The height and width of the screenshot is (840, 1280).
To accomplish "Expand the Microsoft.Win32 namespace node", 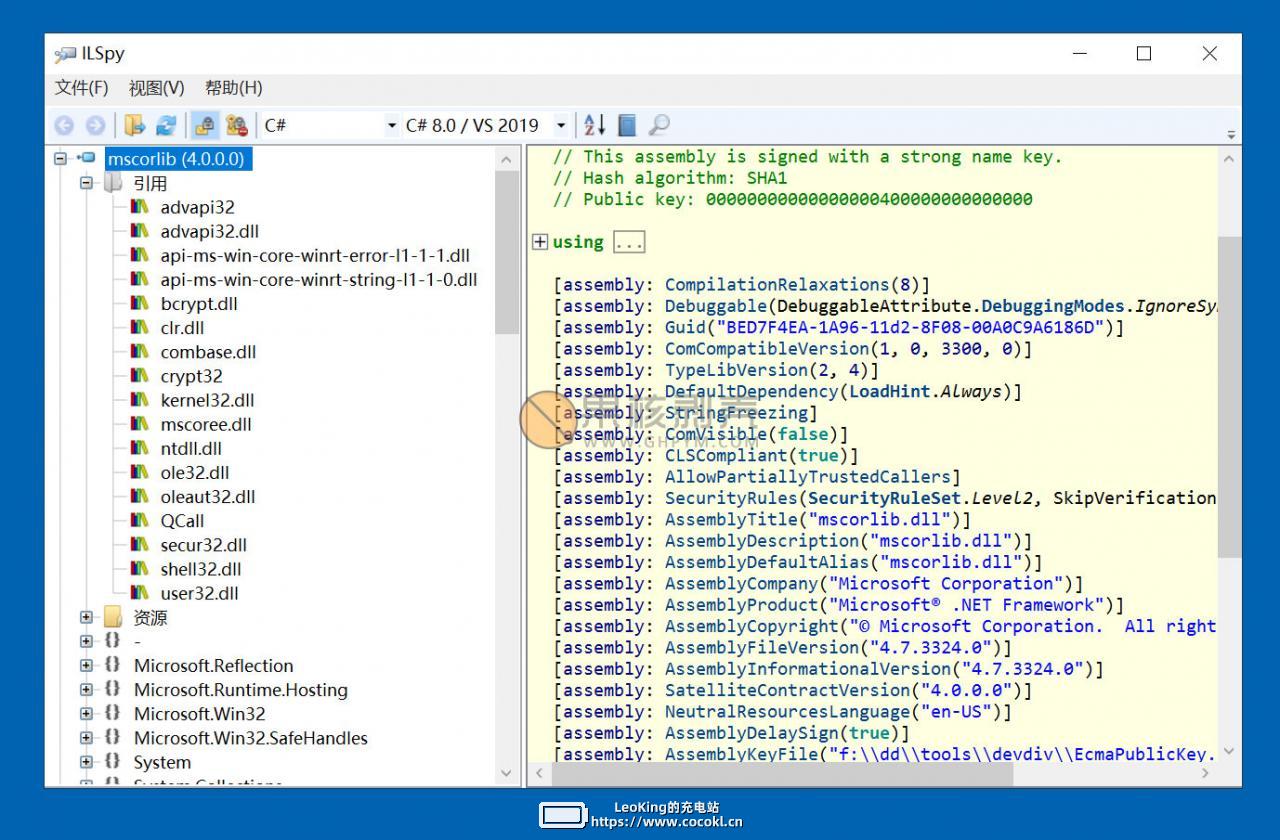I will 86,713.
